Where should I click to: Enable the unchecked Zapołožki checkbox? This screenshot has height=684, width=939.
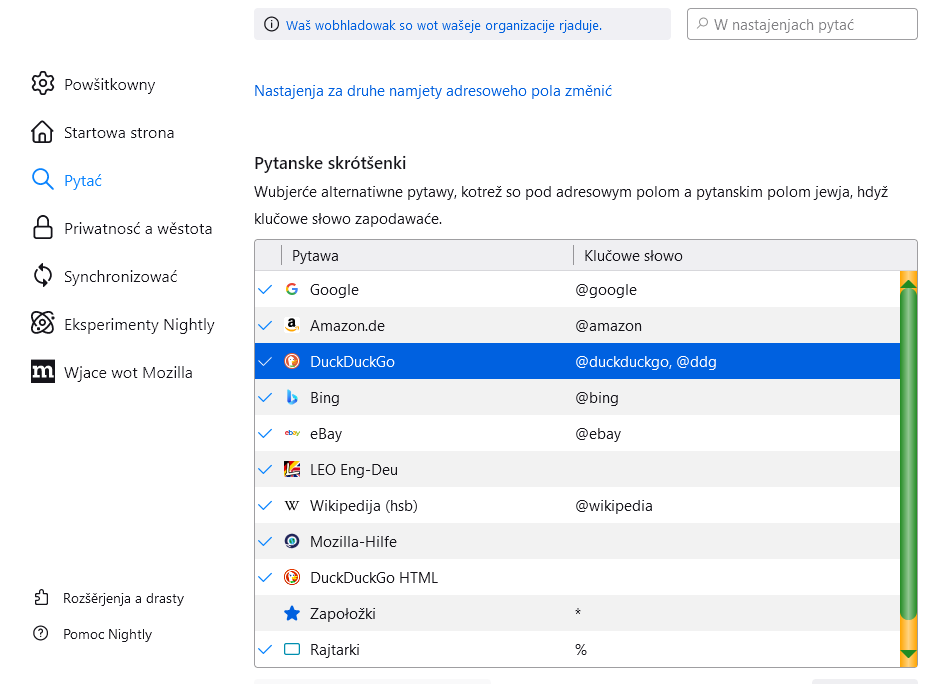pos(265,614)
